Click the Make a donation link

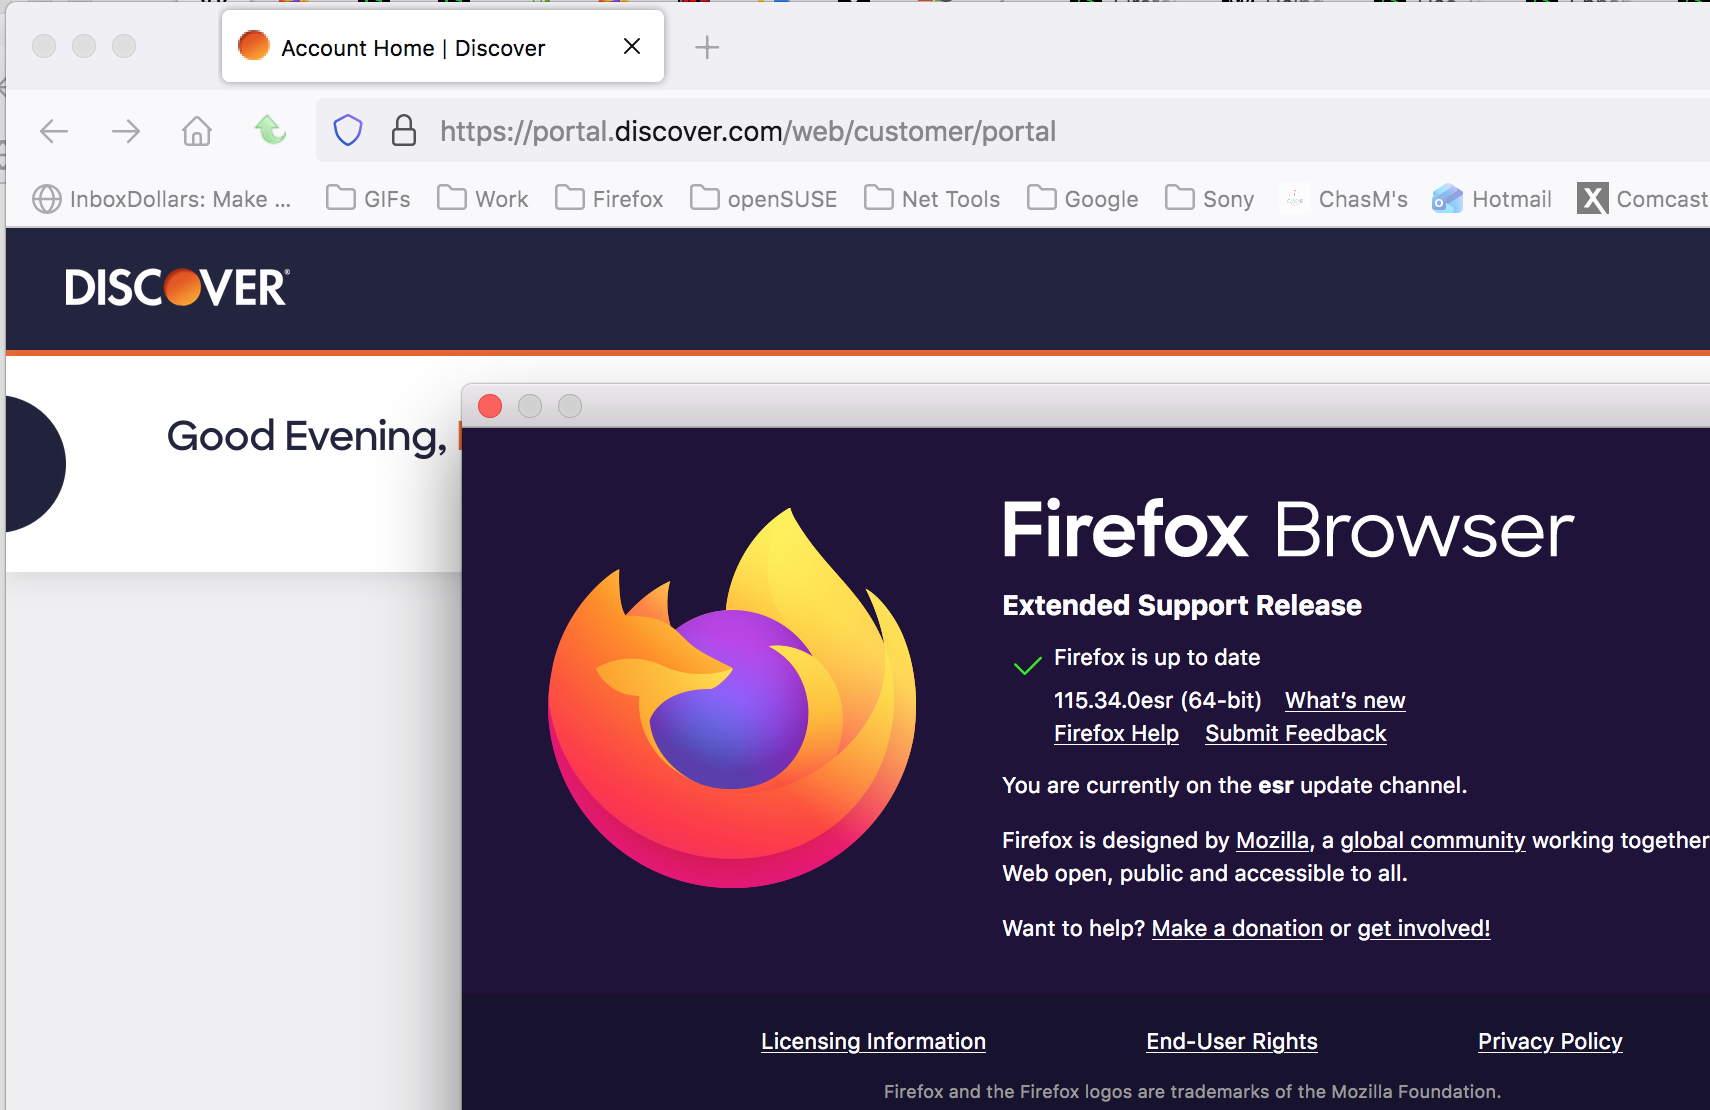1237,928
